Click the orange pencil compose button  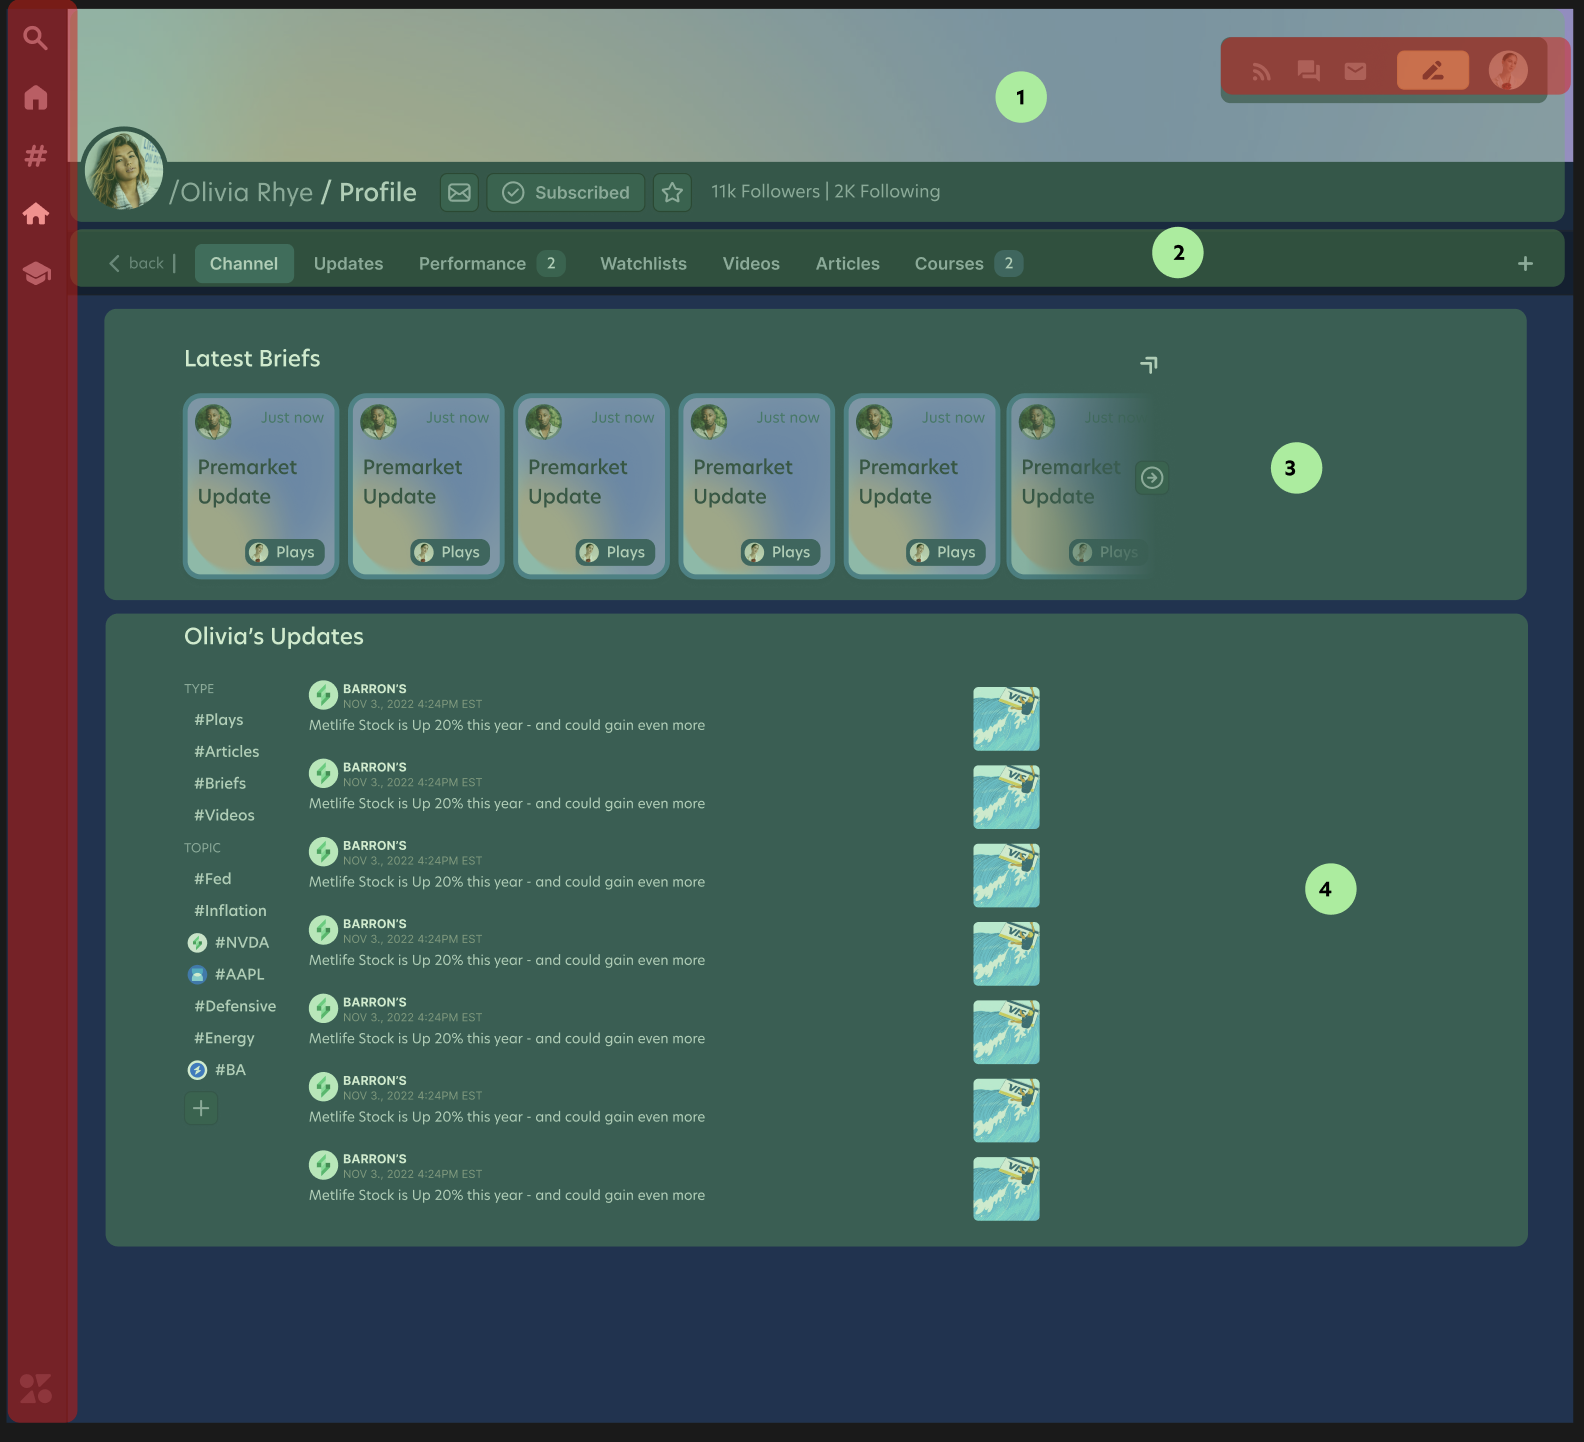(x=1433, y=70)
